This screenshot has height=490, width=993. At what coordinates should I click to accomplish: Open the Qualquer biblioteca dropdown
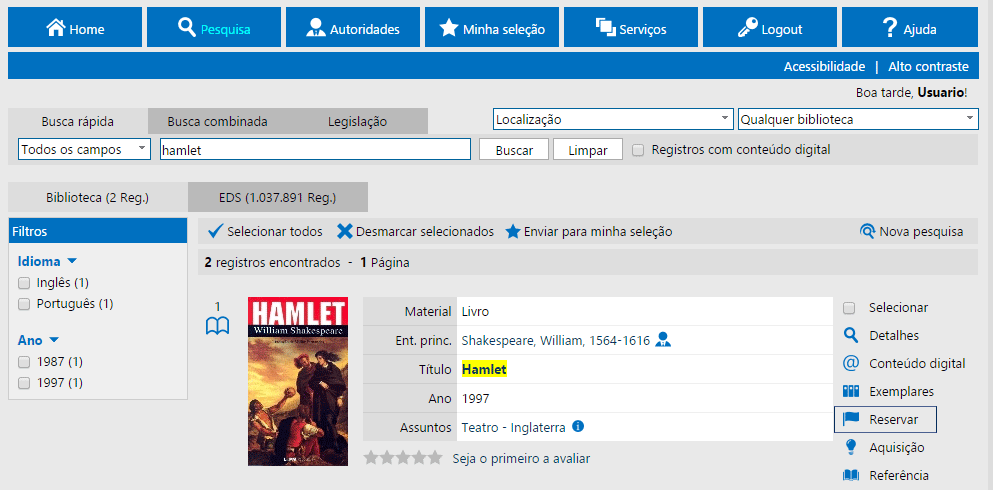[856, 119]
